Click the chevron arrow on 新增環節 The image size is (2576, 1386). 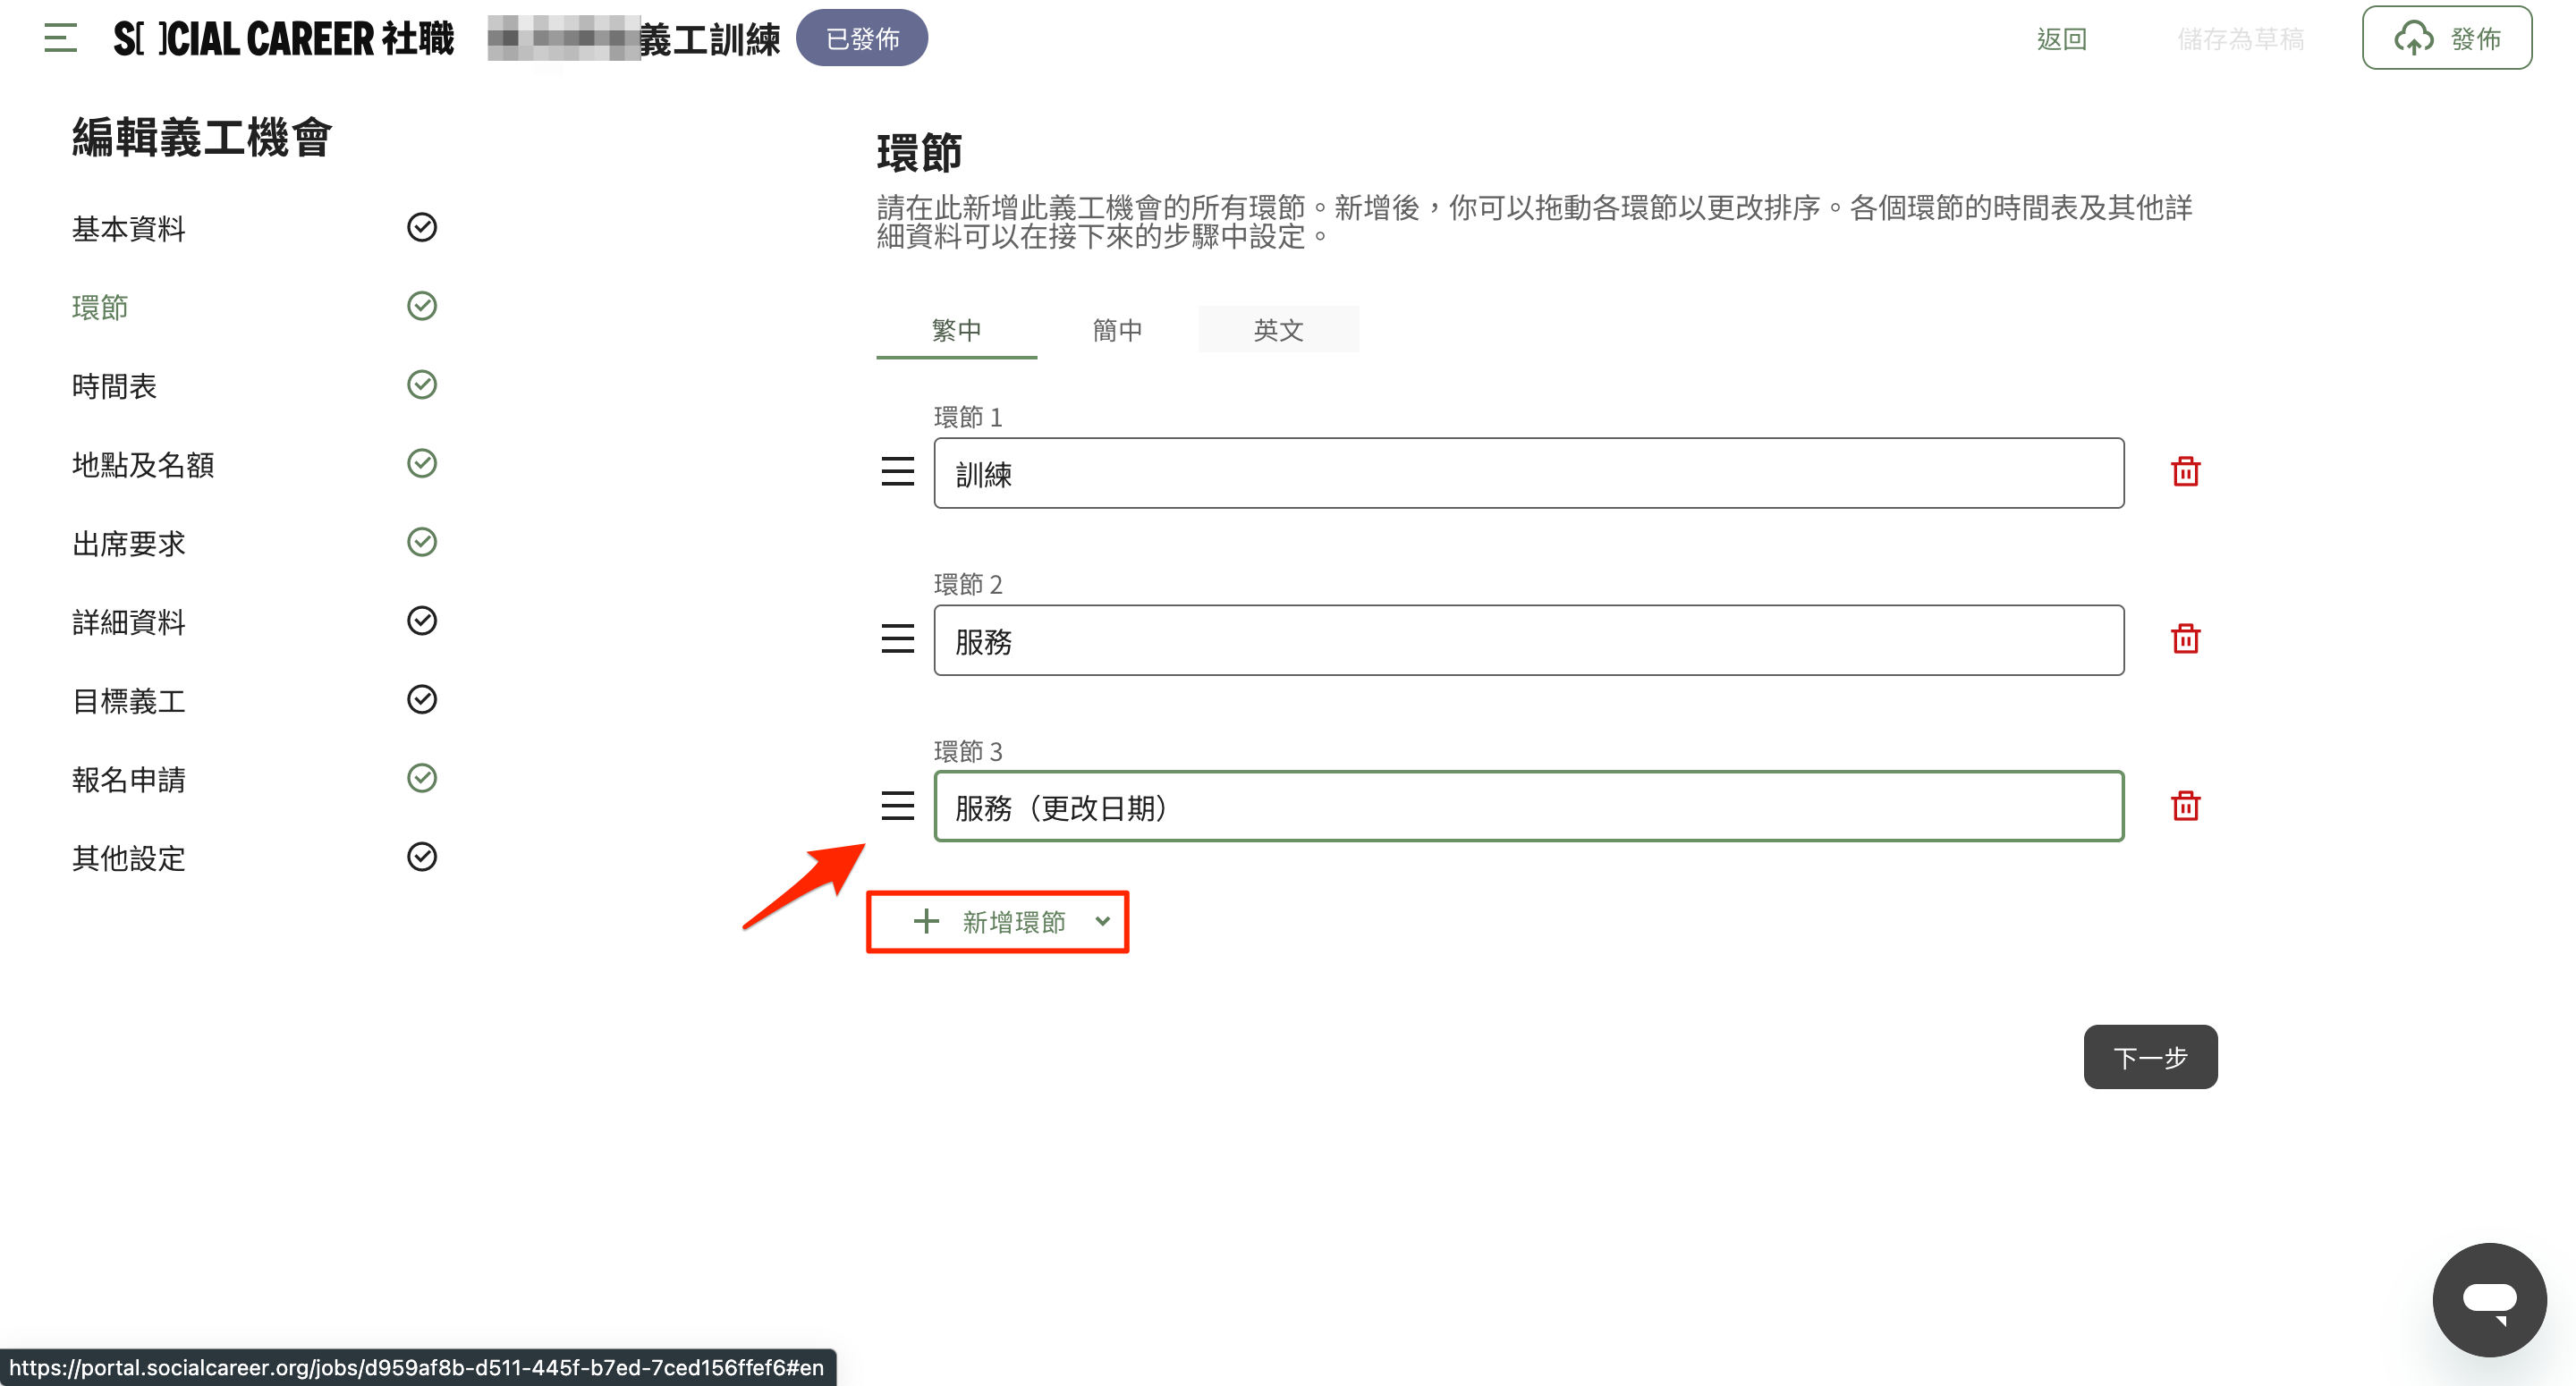1103,922
